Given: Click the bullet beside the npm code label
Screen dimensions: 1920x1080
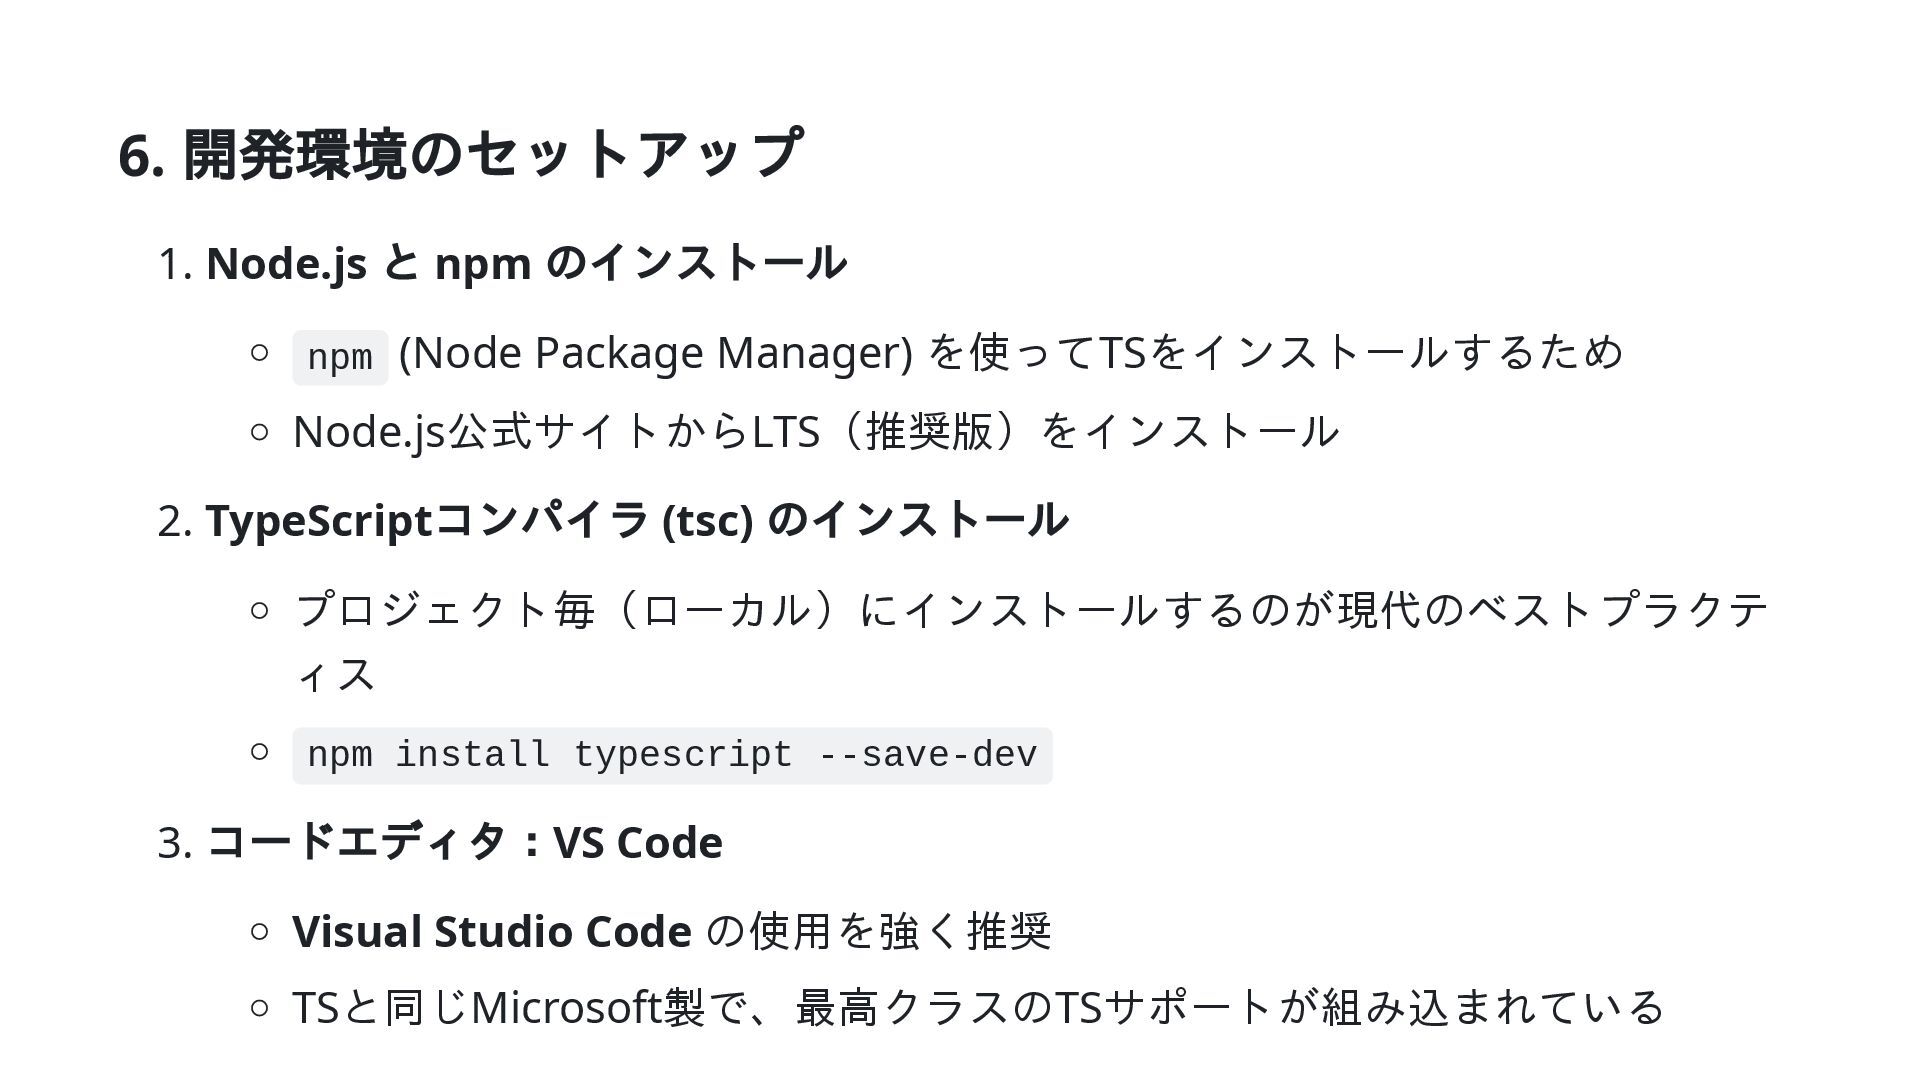Looking at the screenshot, I should pyautogui.click(x=260, y=352).
